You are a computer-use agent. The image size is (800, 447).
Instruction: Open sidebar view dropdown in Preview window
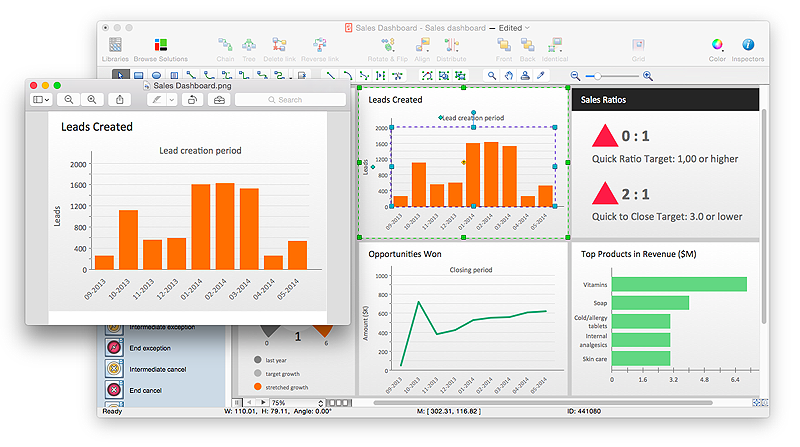(x=41, y=100)
